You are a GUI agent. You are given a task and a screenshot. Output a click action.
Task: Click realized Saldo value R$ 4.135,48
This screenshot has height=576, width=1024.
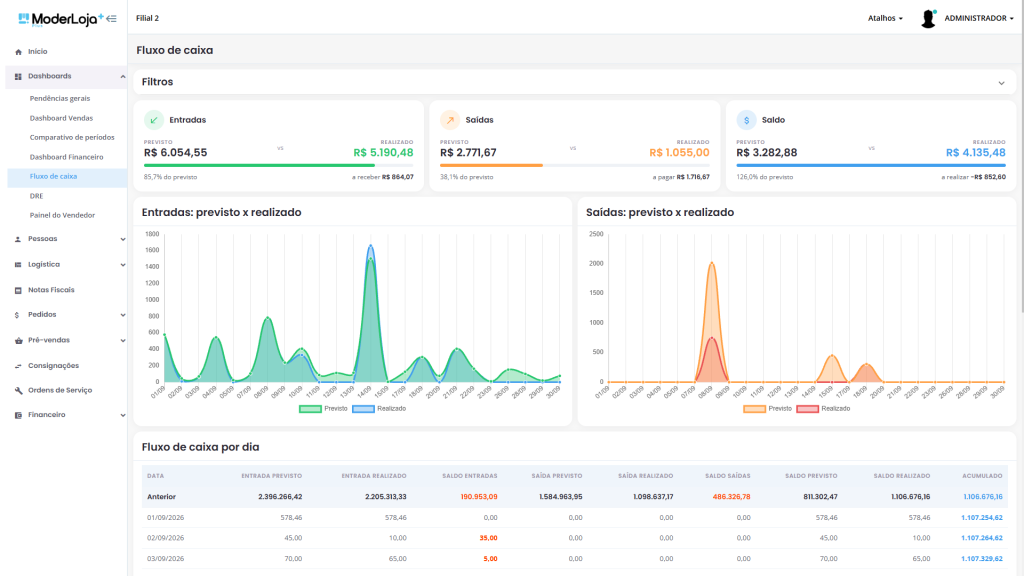point(976,153)
